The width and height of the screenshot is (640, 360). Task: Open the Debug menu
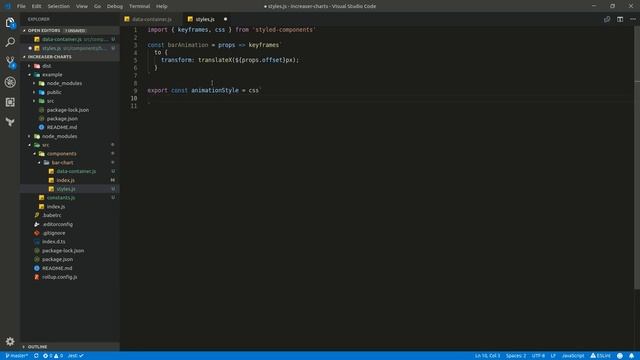coord(115,6)
